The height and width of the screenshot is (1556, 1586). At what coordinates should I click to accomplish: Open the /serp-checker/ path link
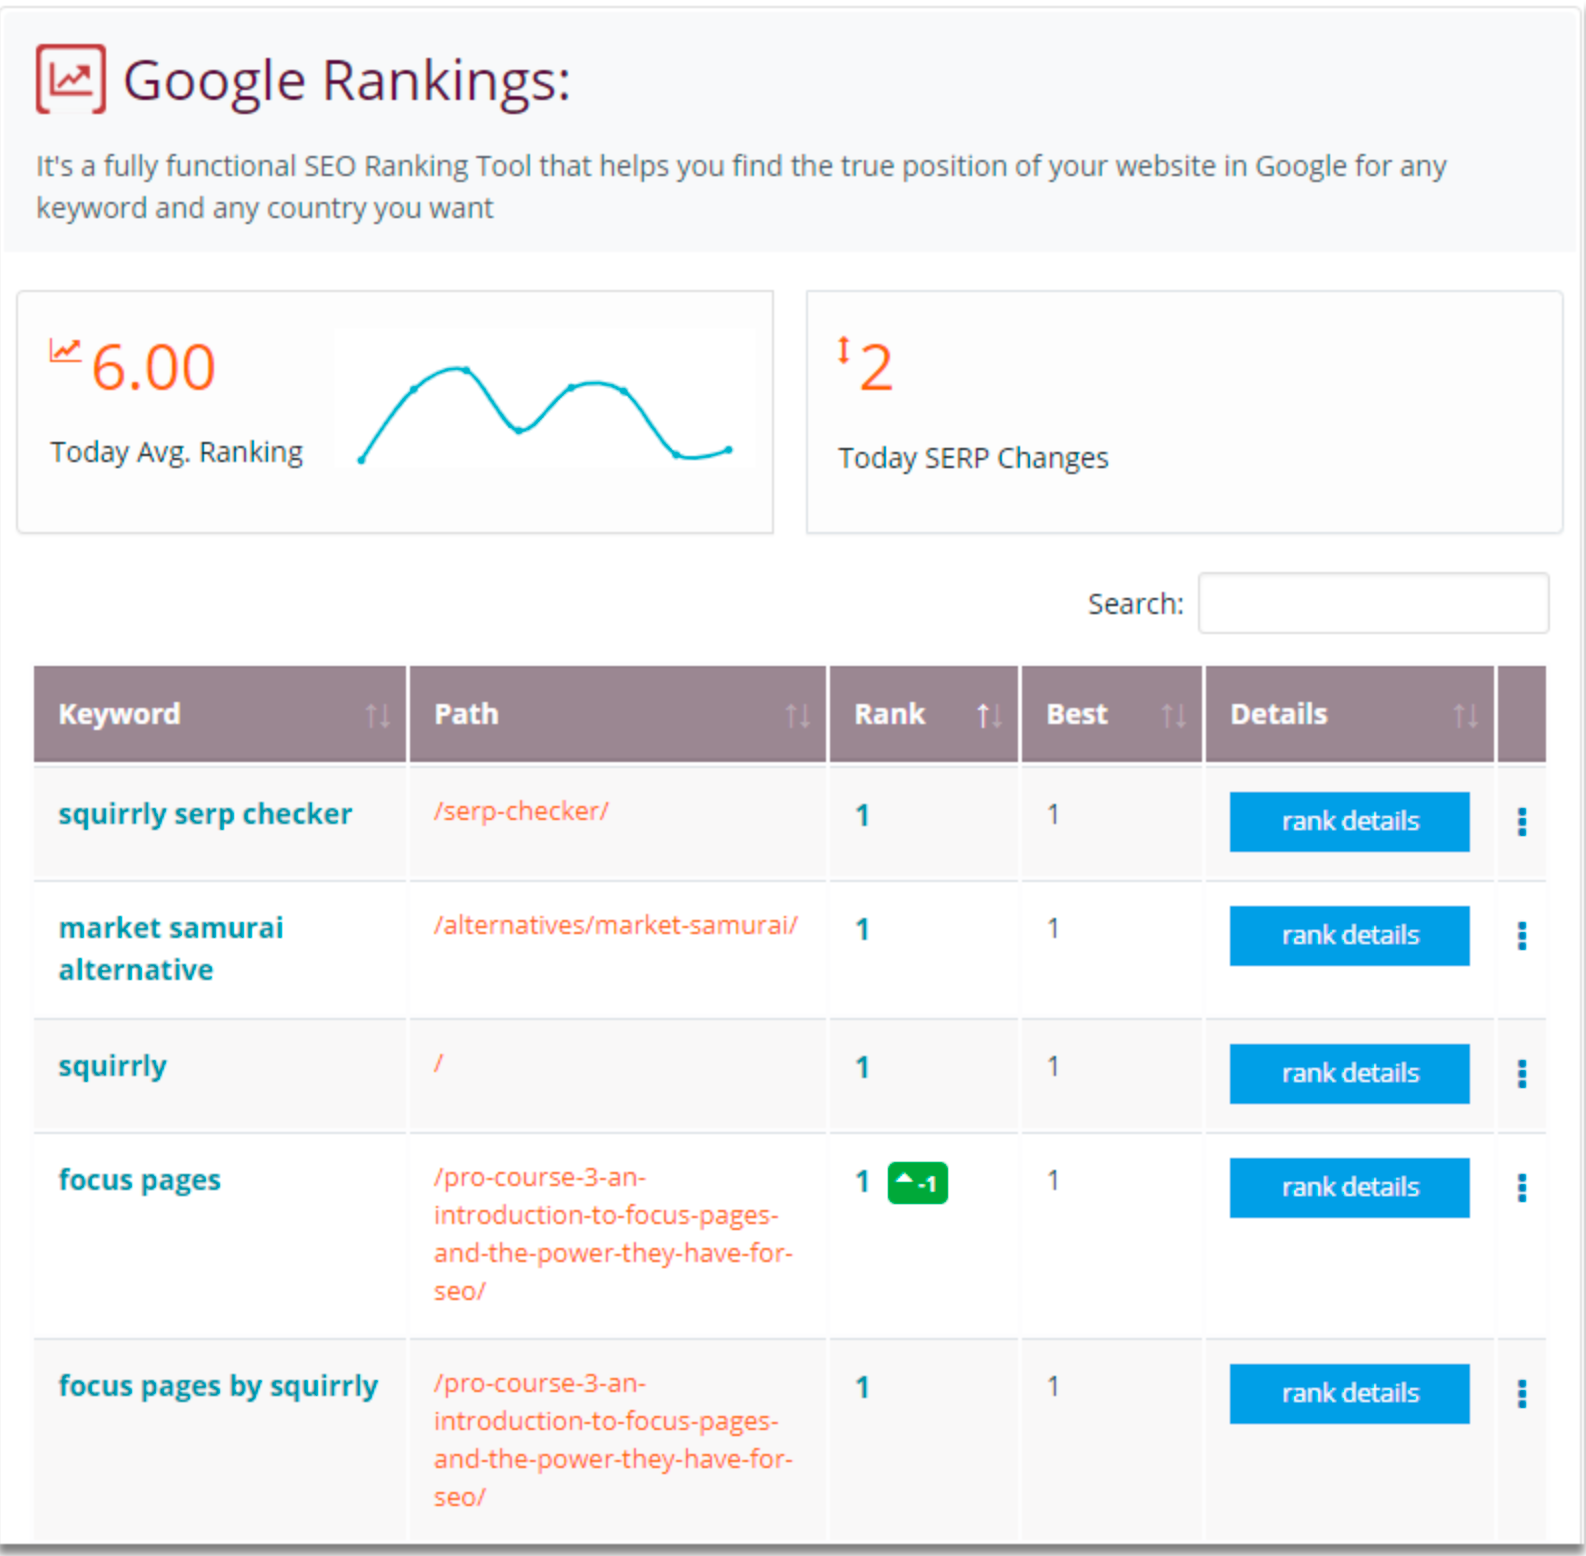coord(521,812)
